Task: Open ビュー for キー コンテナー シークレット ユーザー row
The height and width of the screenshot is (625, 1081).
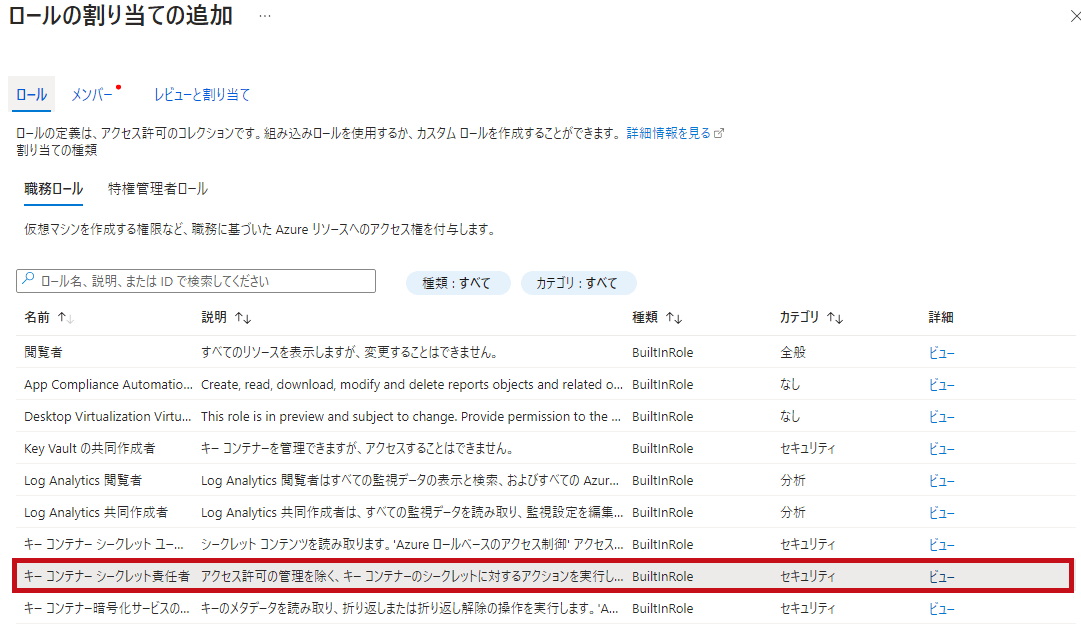Action: click(x=941, y=544)
